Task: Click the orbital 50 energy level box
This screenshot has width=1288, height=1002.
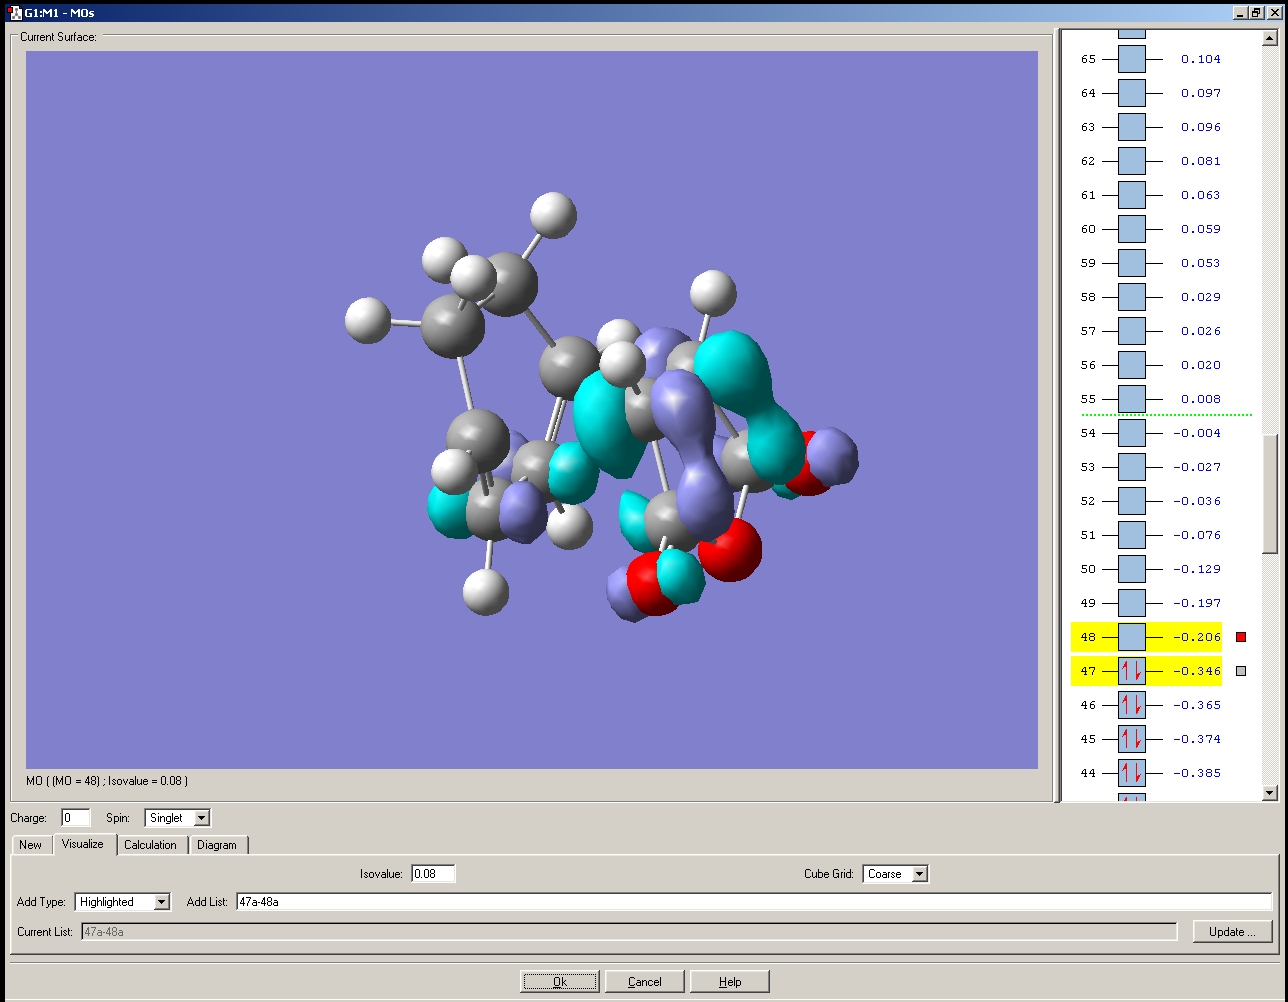Action: (x=1131, y=569)
